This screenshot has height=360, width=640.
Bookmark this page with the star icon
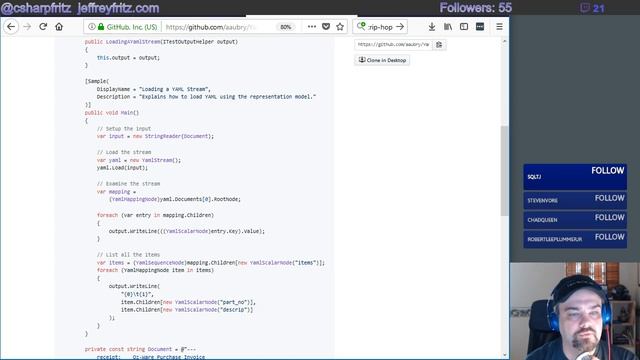(x=340, y=27)
